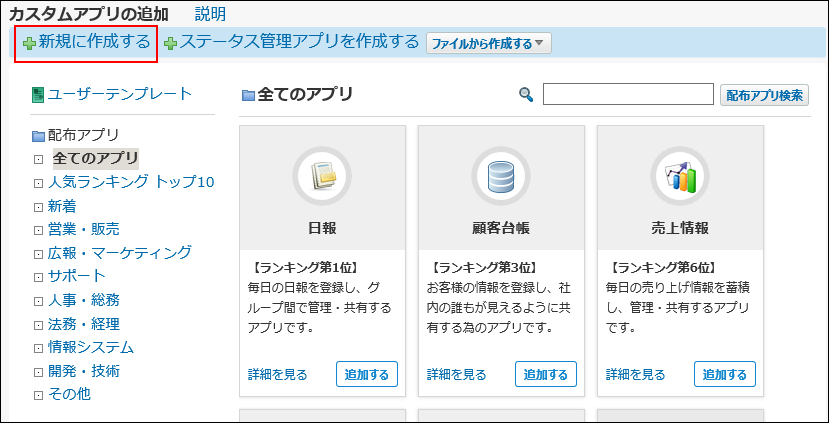The width and height of the screenshot is (829, 423).
Task: Click the 配布アプリ sidebar heading
Action: (x=84, y=135)
